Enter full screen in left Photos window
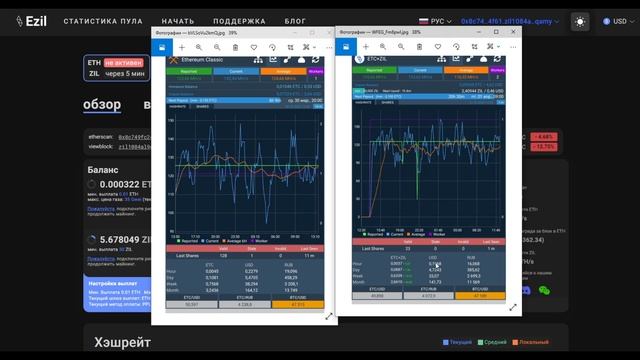Image resolution: width=640 pixels, height=360 pixels. (x=329, y=316)
